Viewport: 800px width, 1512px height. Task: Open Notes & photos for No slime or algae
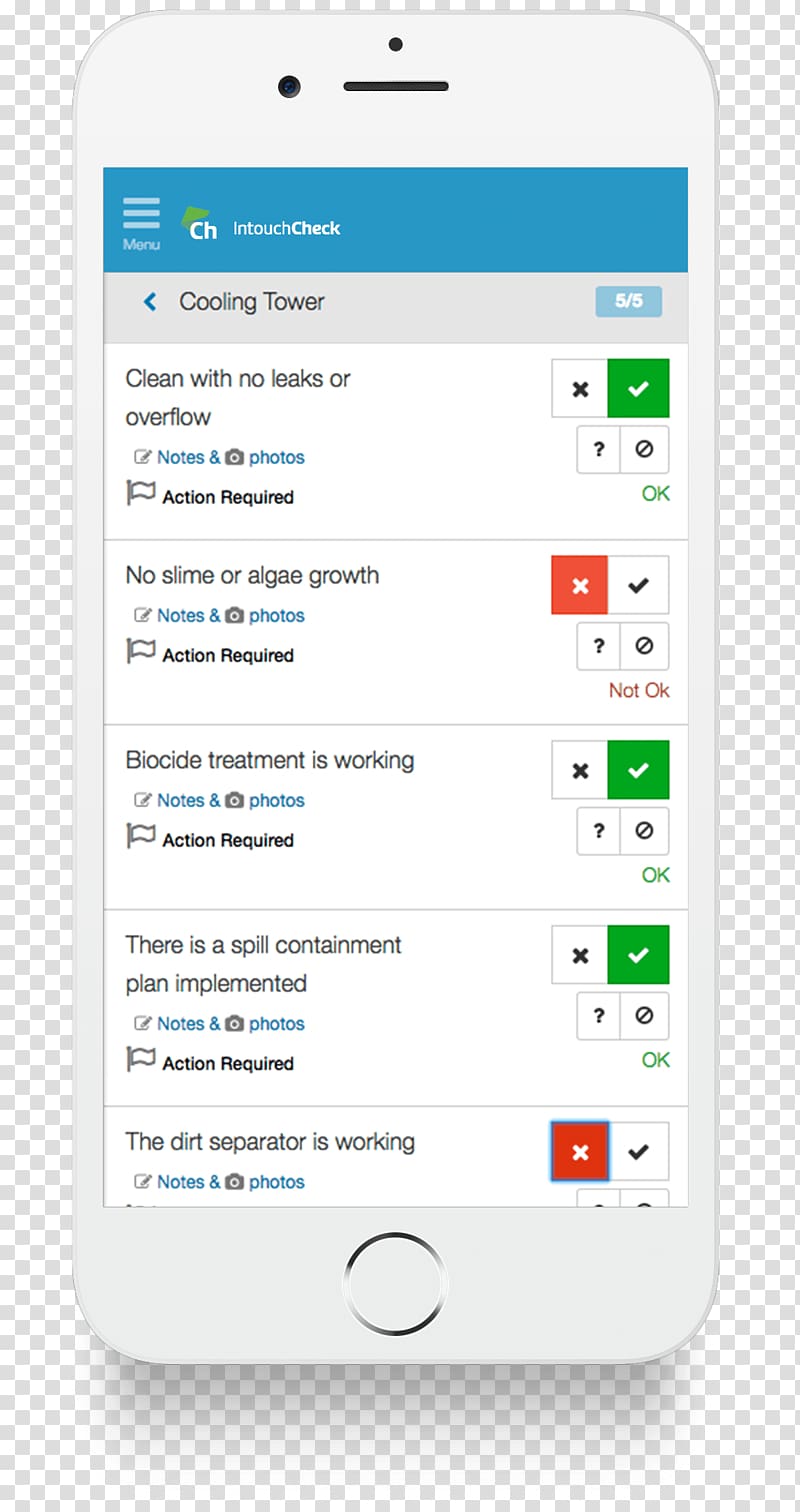[220, 615]
